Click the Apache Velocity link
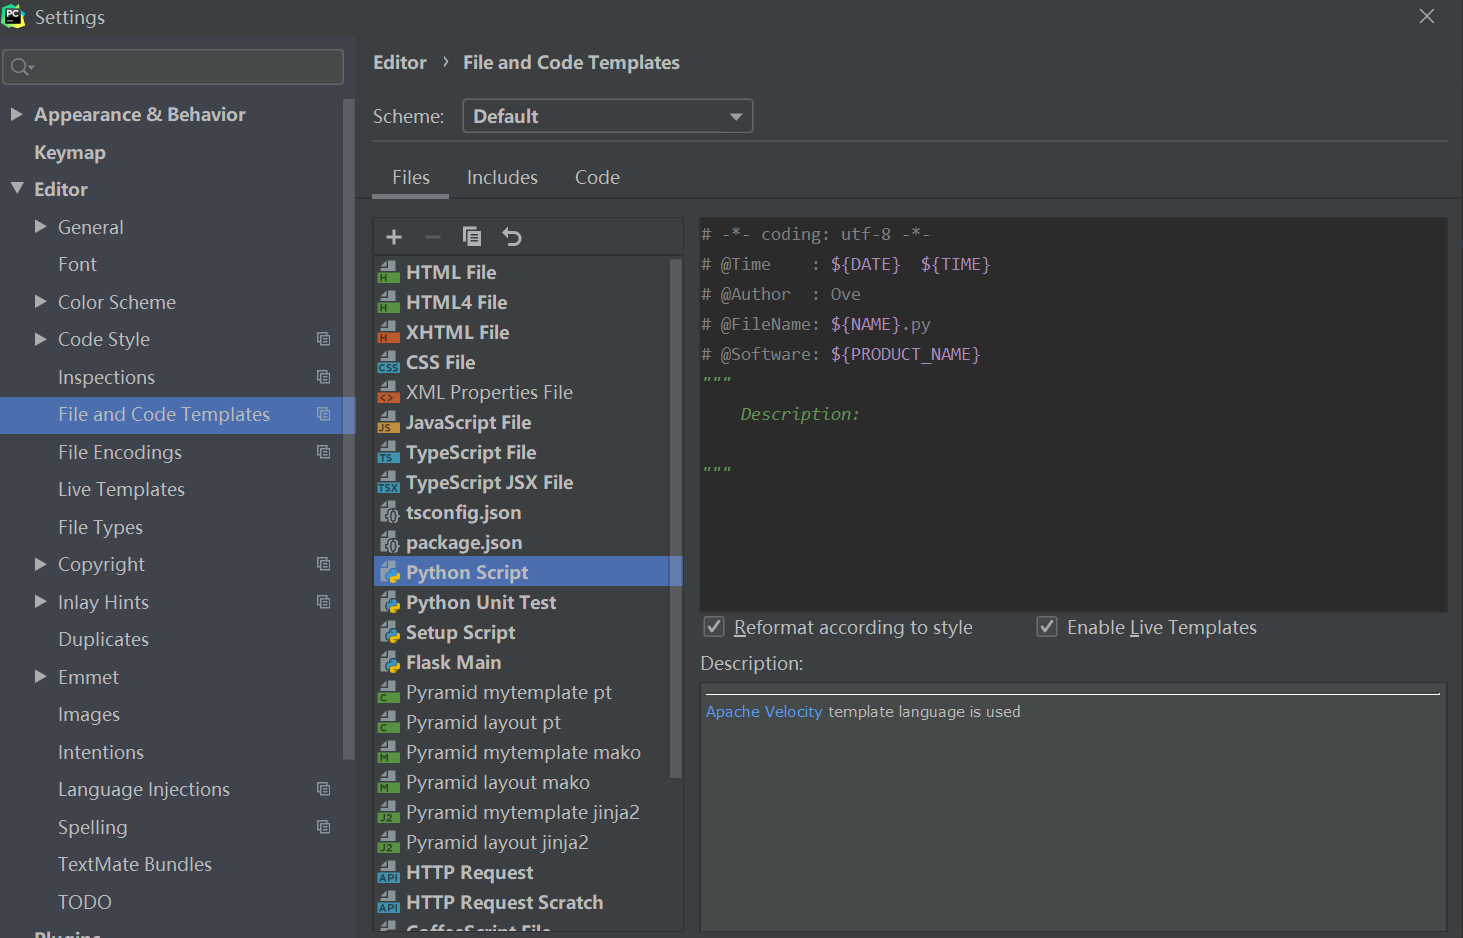 coord(764,711)
